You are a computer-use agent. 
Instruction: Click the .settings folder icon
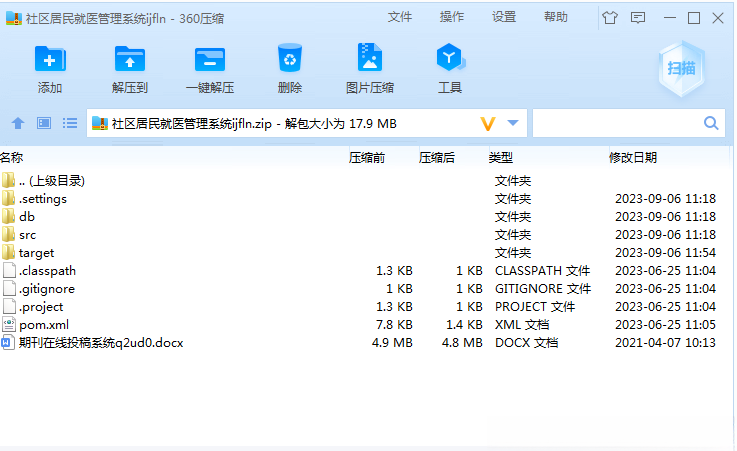point(8,198)
